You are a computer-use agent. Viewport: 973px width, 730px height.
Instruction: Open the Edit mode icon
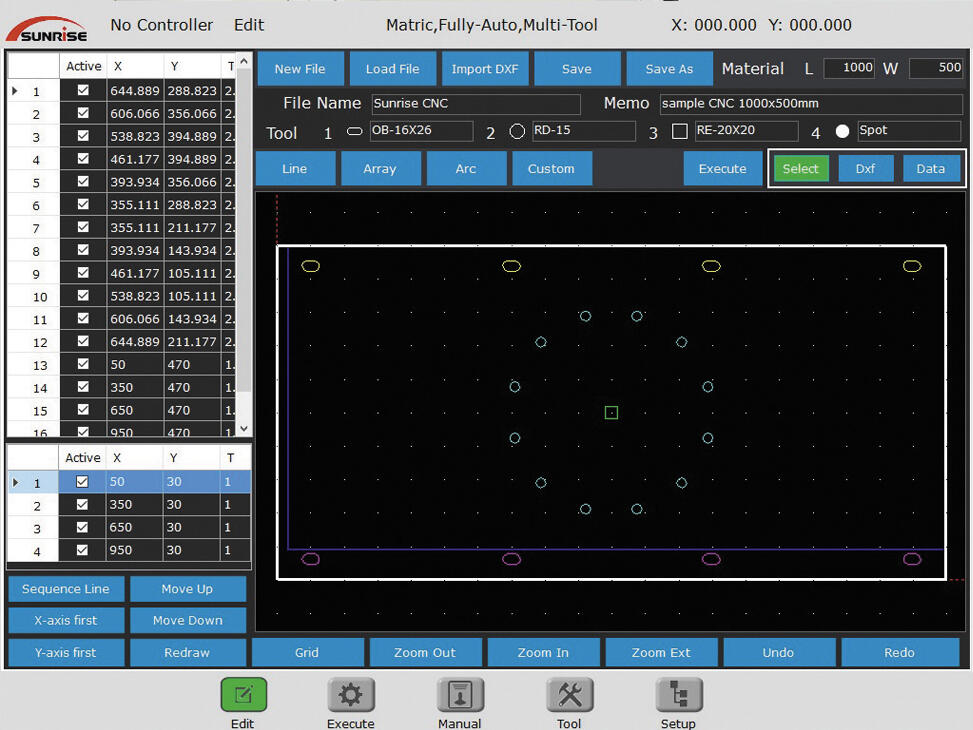[x=243, y=695]
